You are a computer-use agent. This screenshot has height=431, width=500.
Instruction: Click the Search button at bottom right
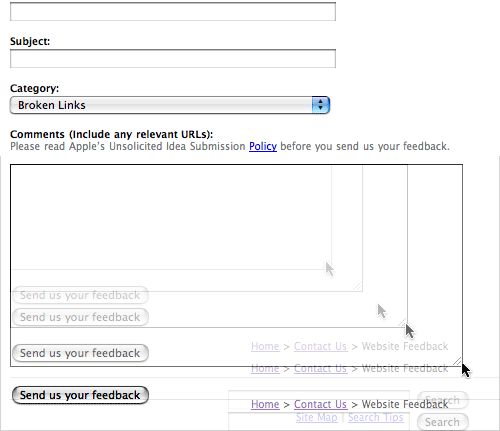tap(443, 422)
